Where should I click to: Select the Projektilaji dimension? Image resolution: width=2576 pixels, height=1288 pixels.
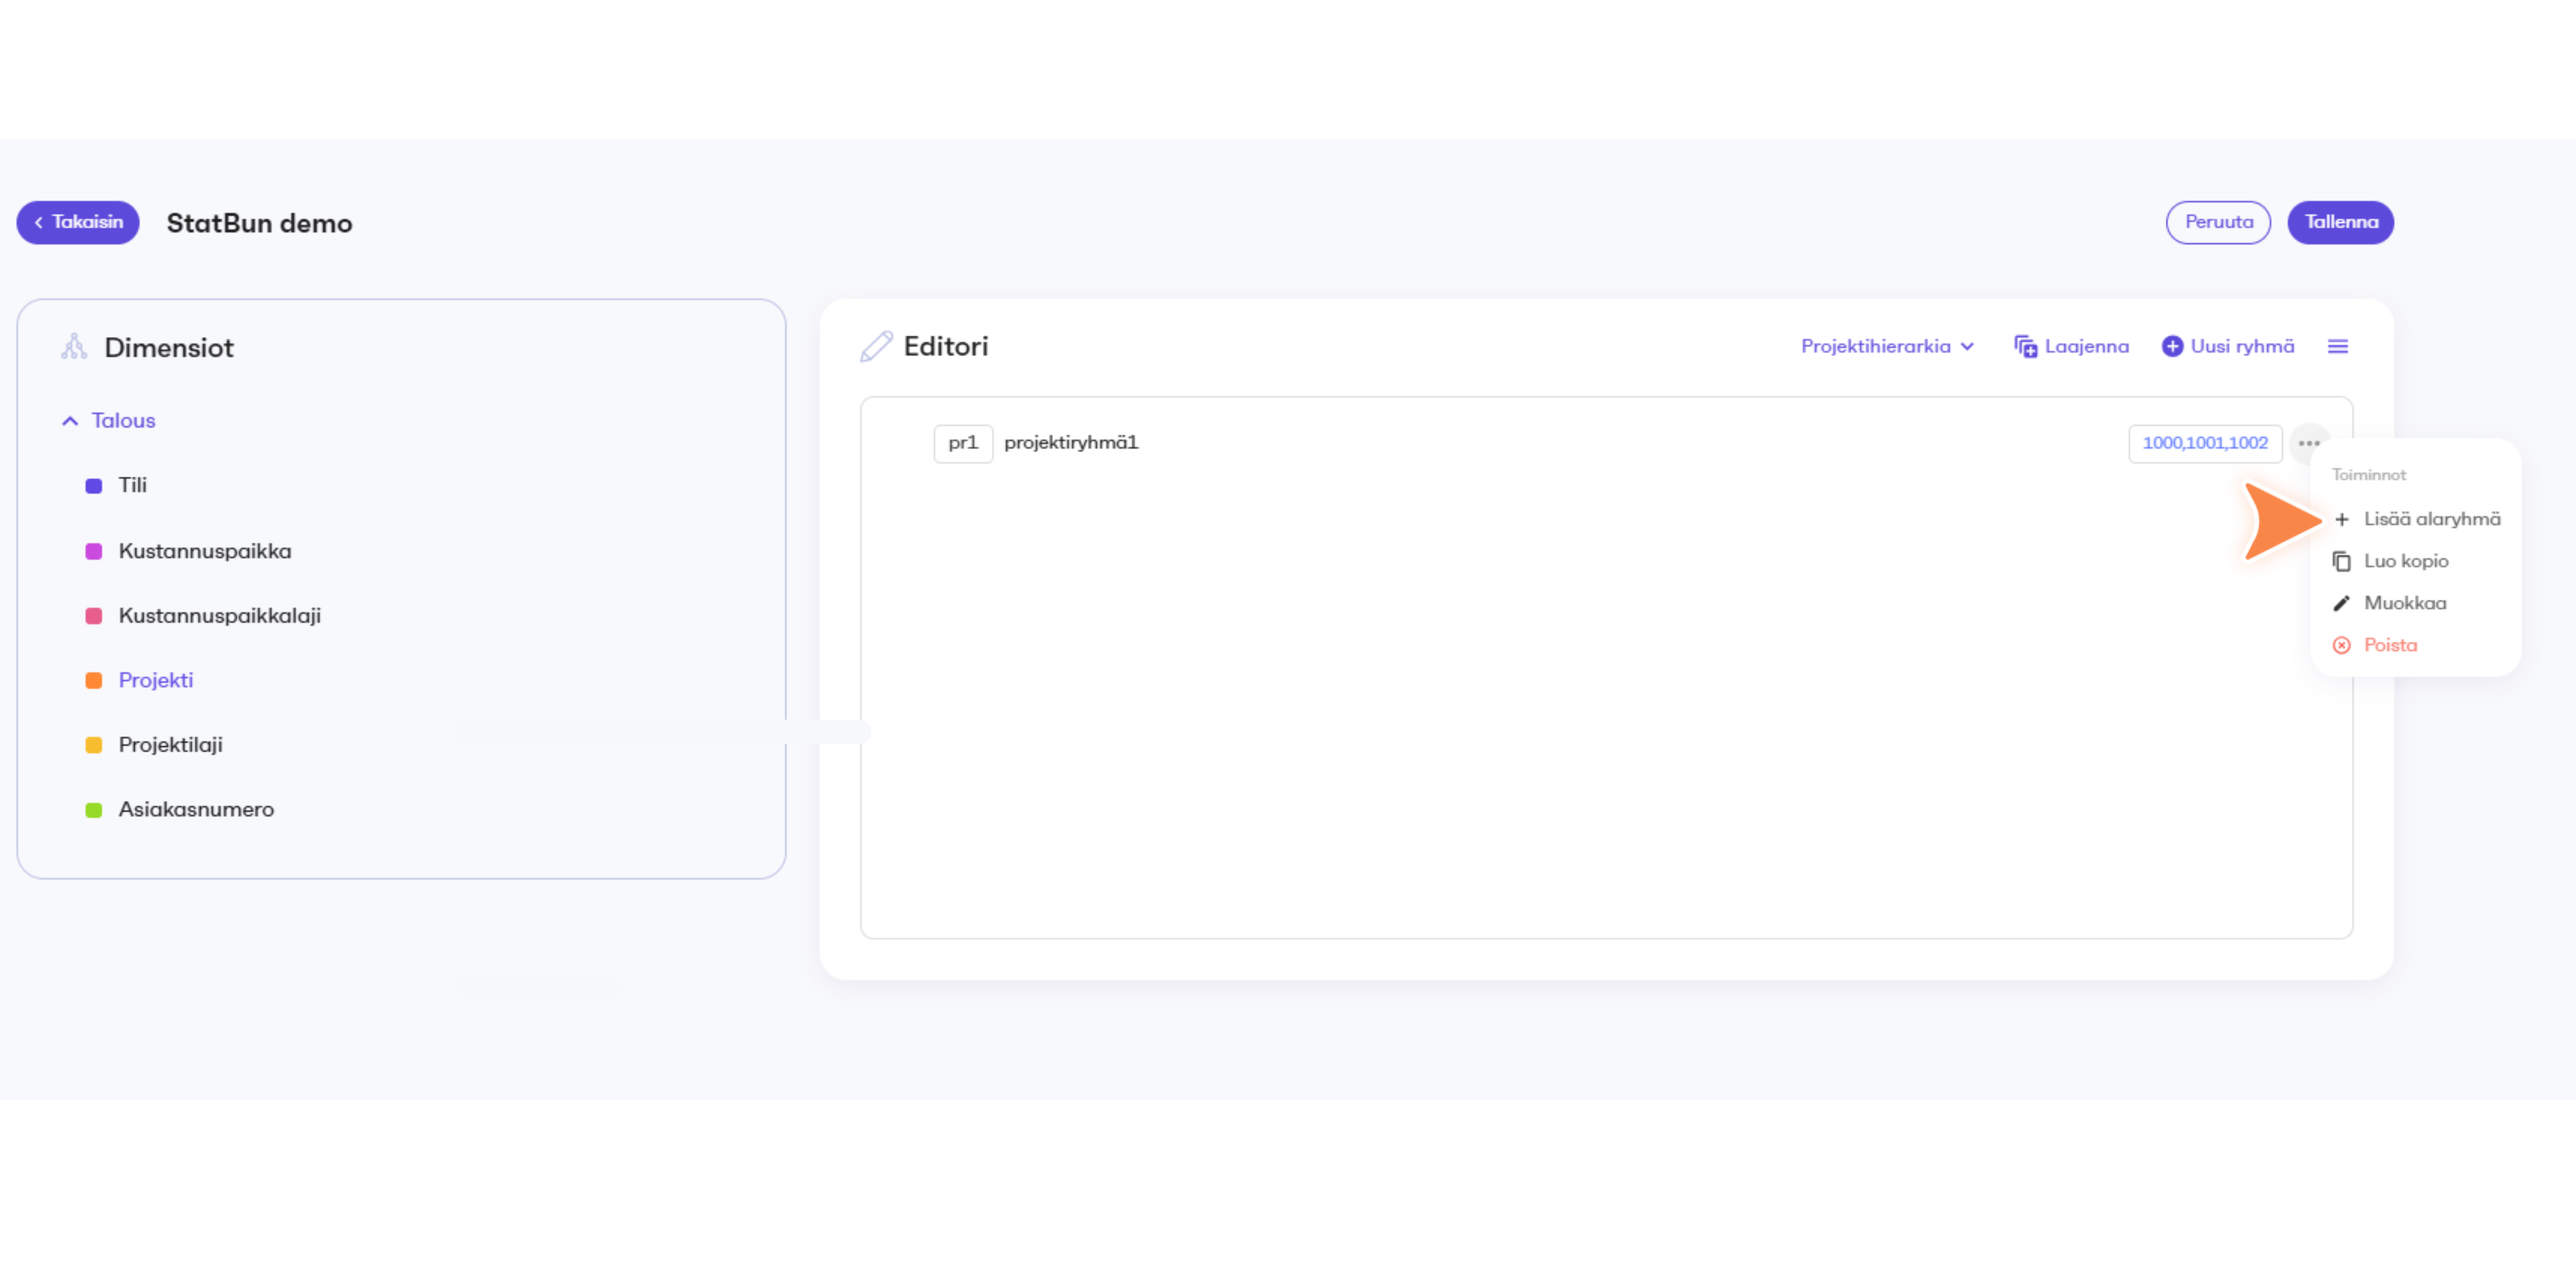point(171,745)
